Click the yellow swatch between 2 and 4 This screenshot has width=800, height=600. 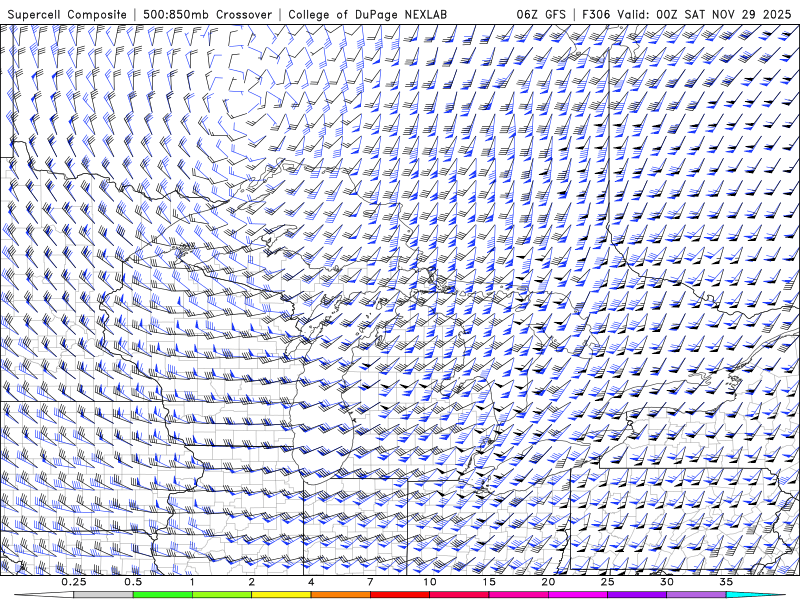click(x=281, y=595)
